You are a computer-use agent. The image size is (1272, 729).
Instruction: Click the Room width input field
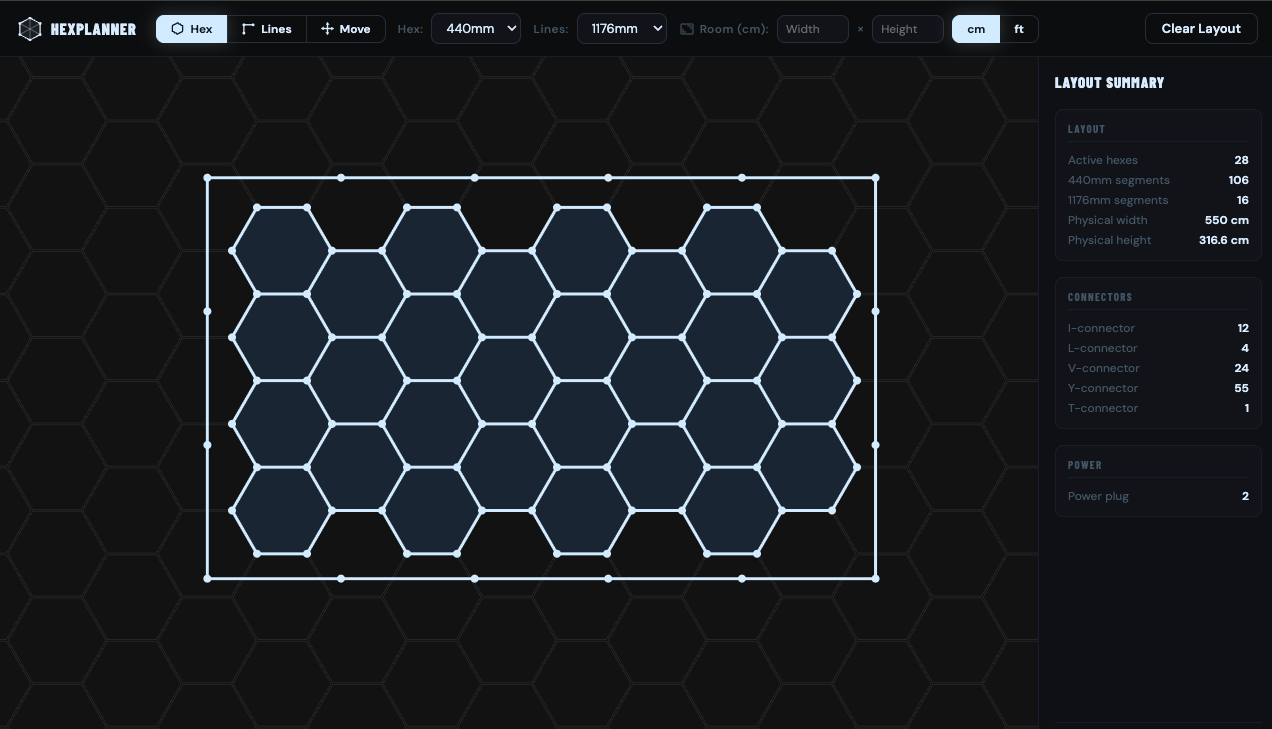tap(813, 29)
